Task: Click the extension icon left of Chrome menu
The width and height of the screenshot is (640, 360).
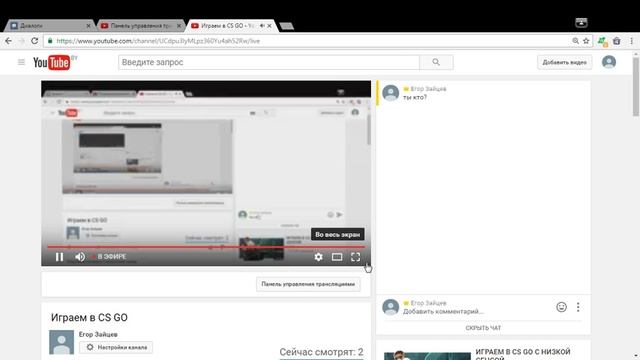Action: click(x=617, y=41)
